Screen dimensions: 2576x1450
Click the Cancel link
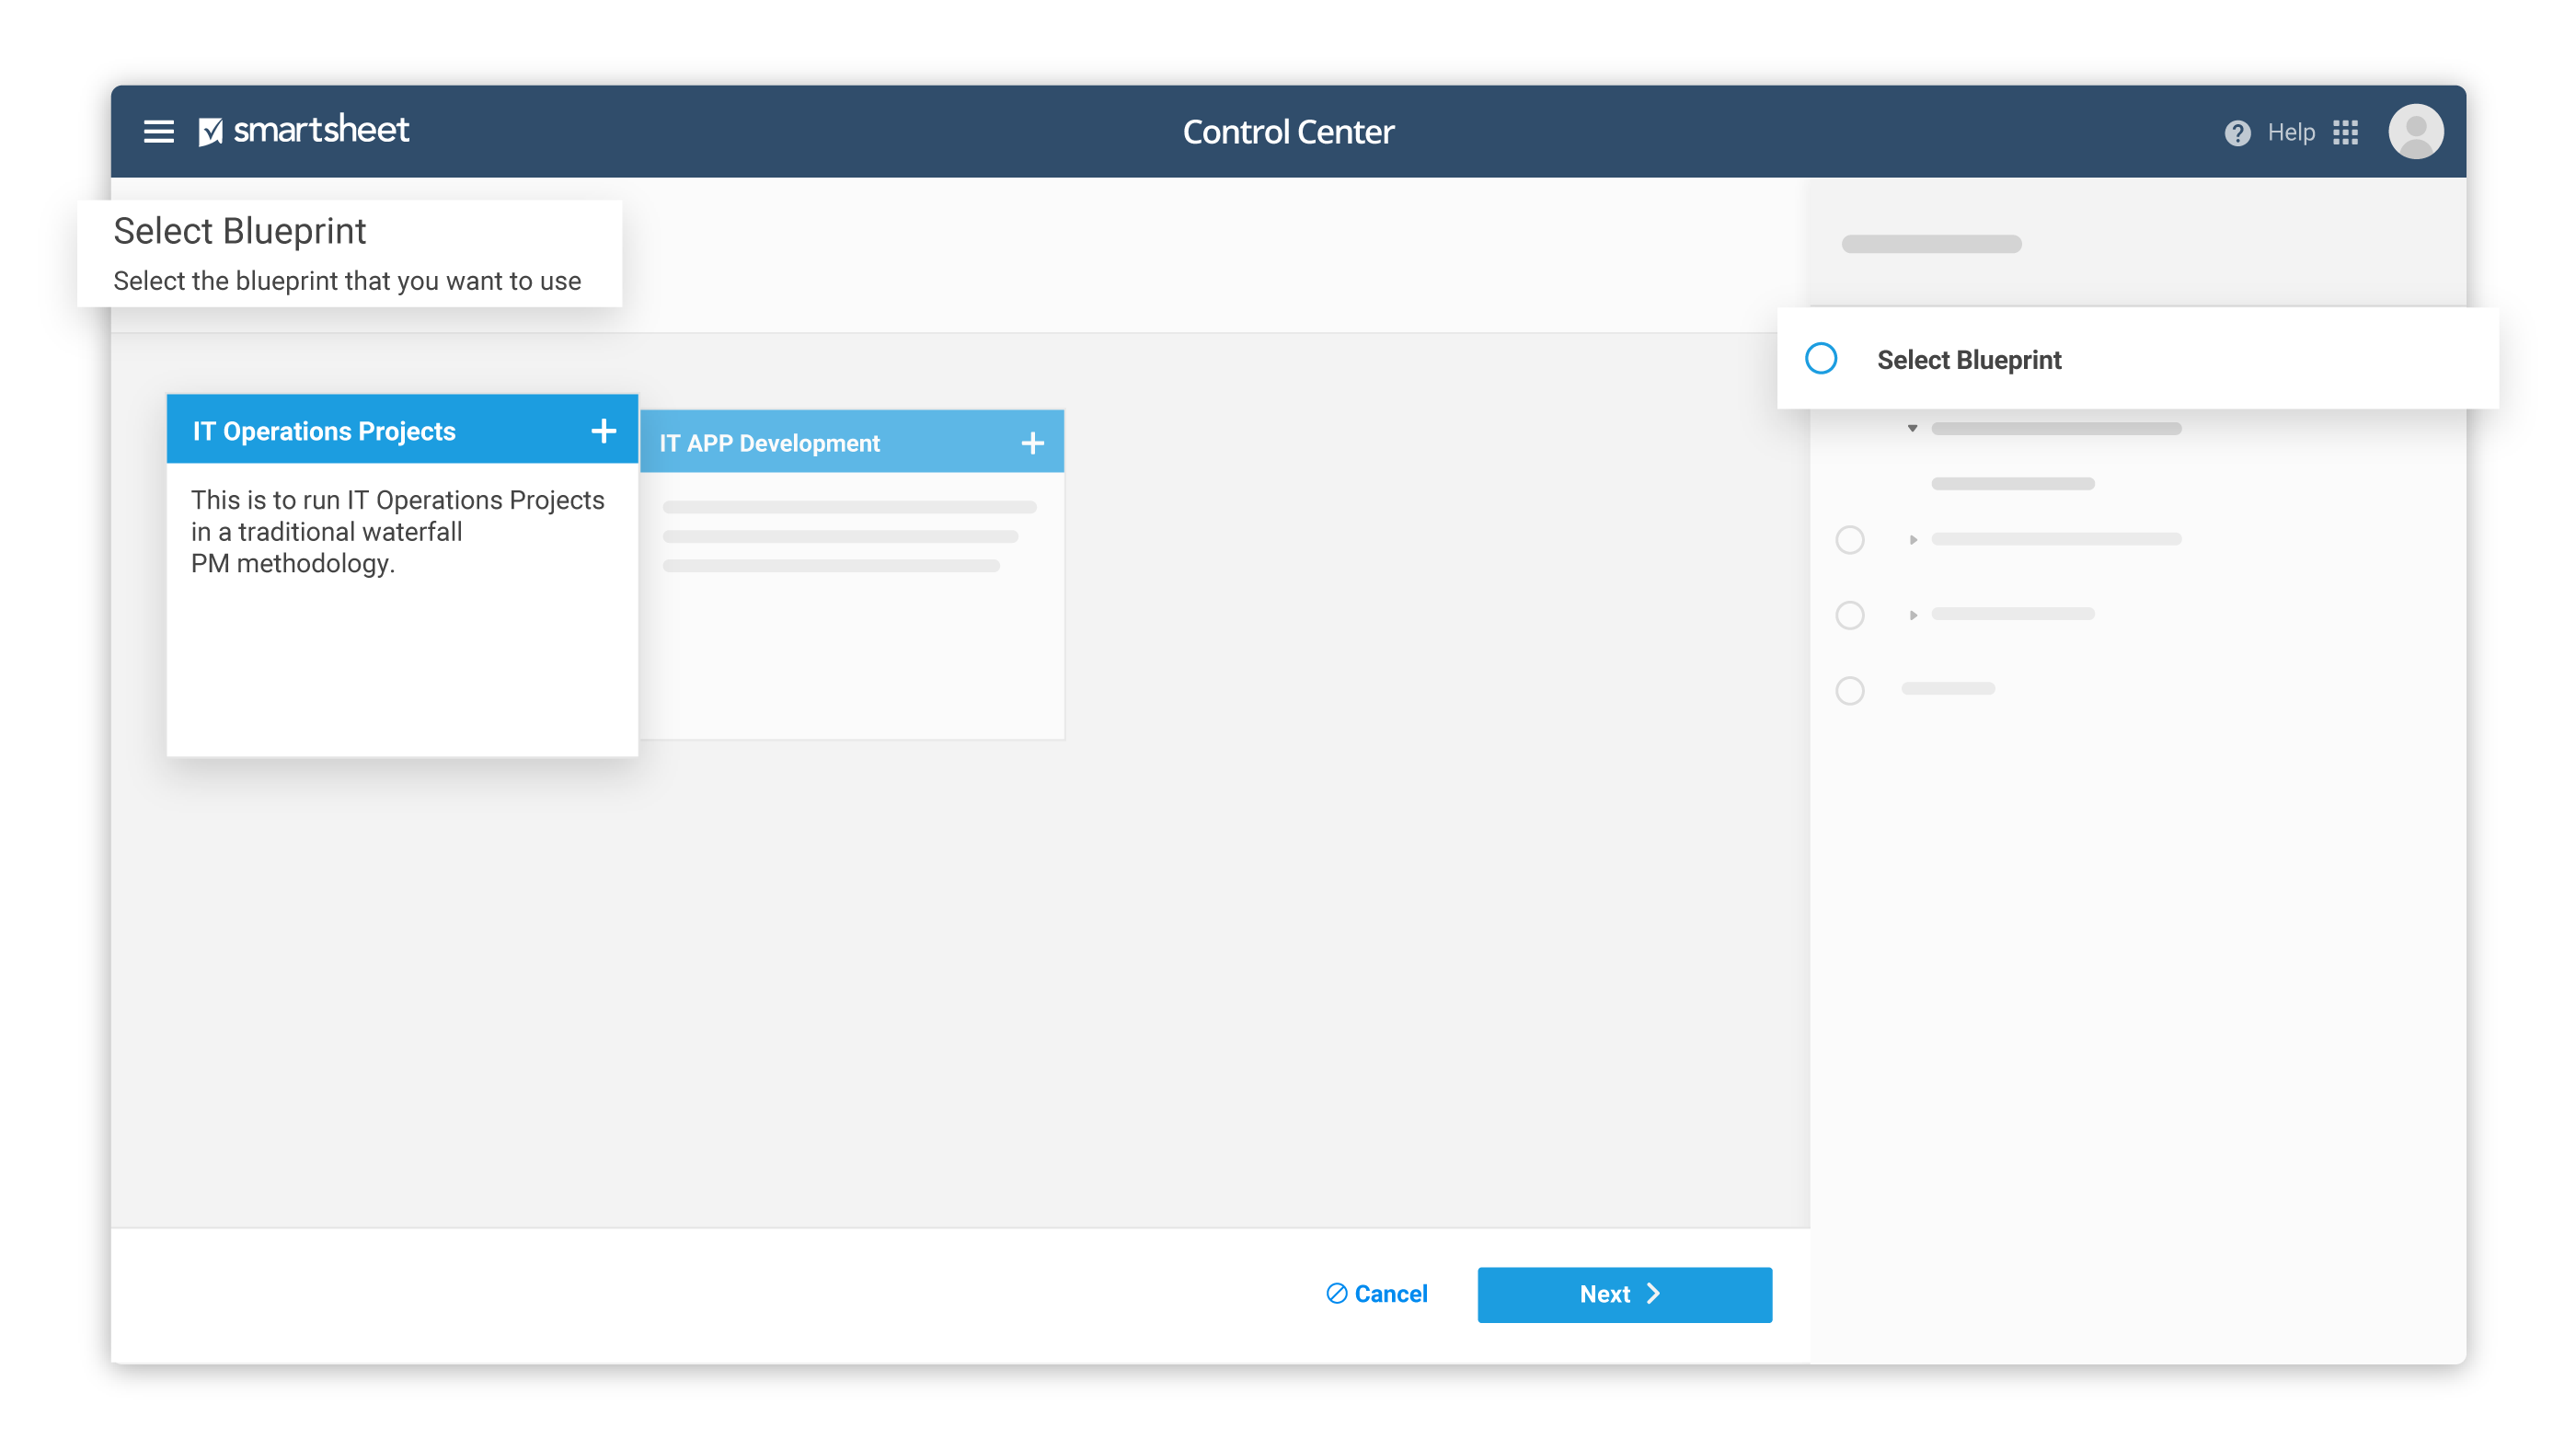click(x=1390, y=1293)
